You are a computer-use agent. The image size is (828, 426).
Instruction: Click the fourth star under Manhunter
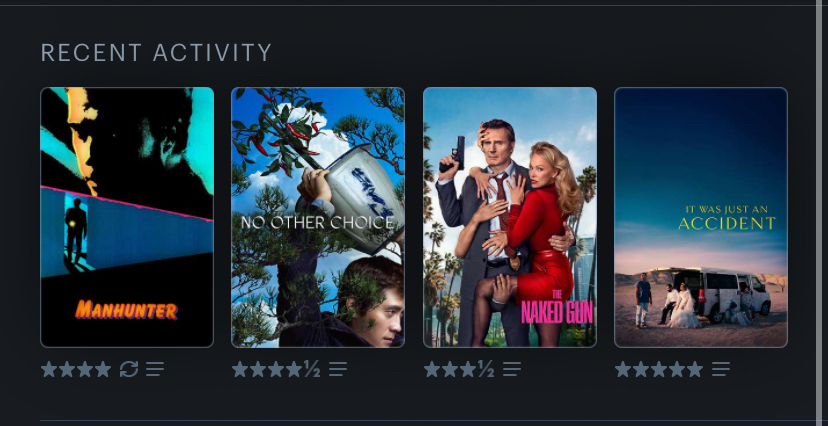[x=103, y=369]
